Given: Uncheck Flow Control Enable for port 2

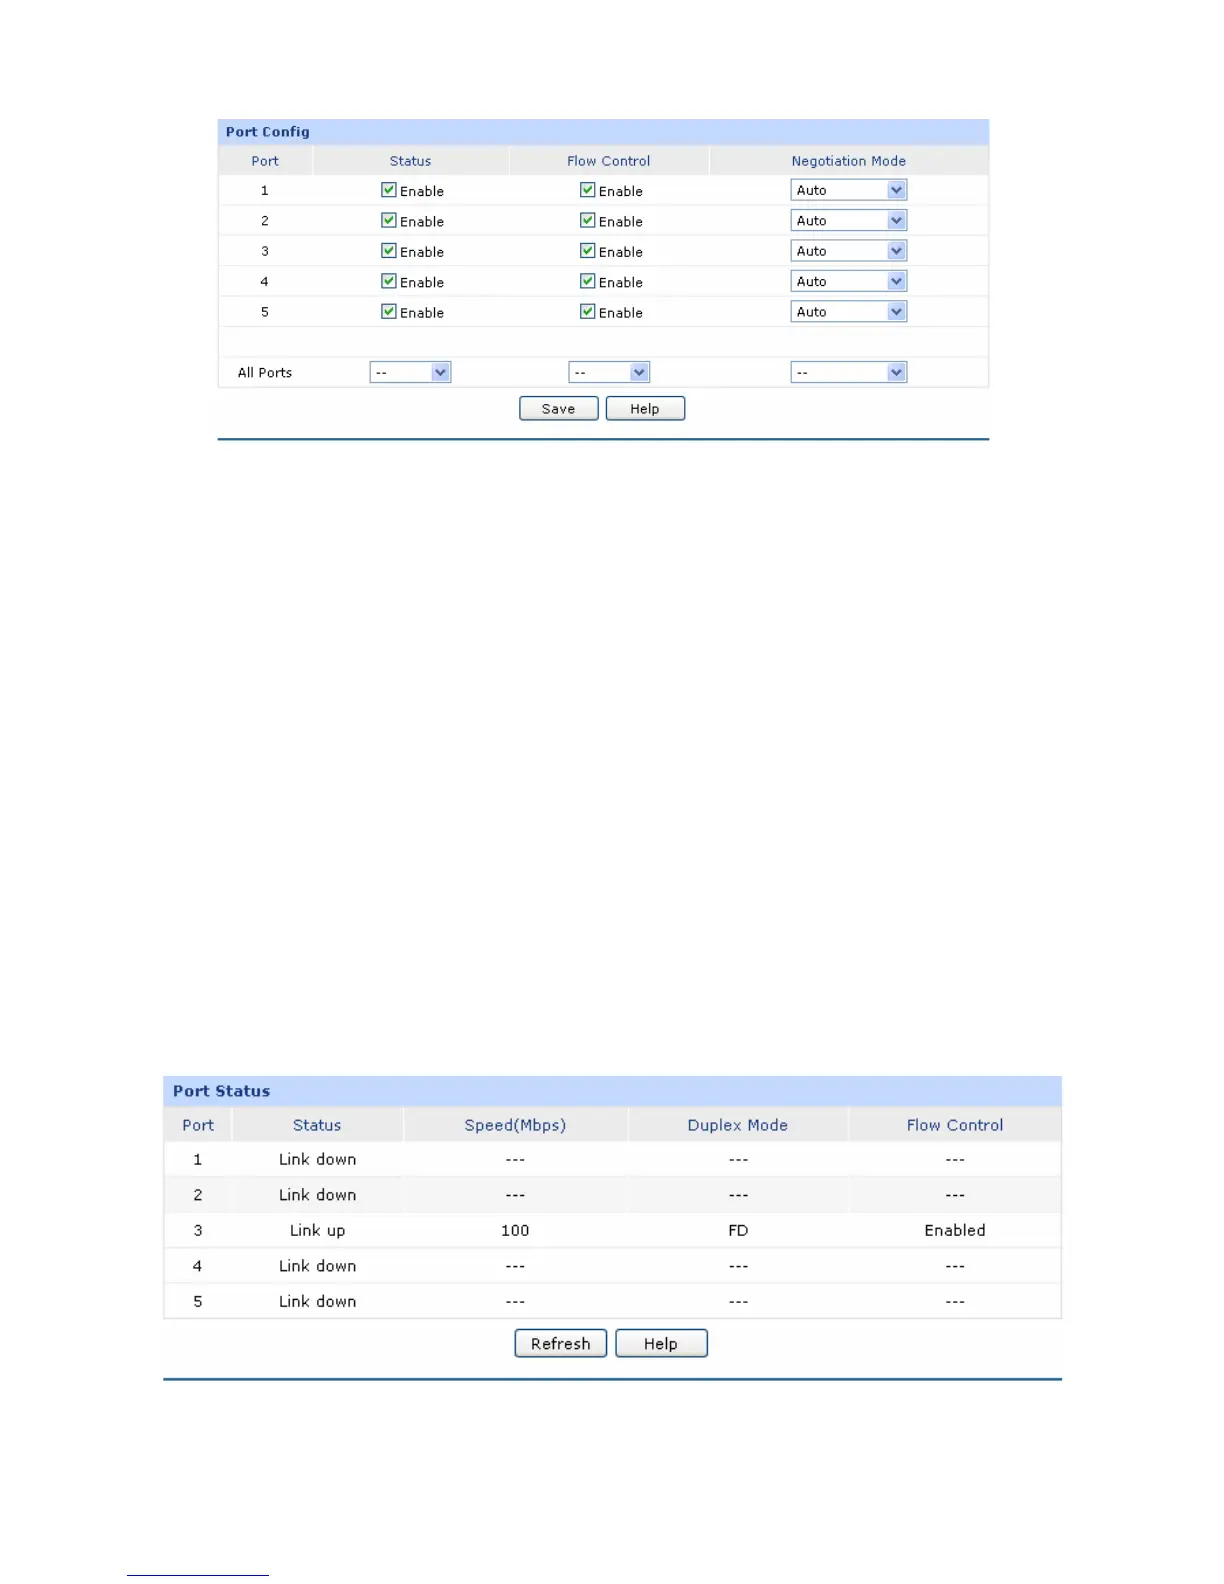Looking at the screenshot, I should click(588, 220).
